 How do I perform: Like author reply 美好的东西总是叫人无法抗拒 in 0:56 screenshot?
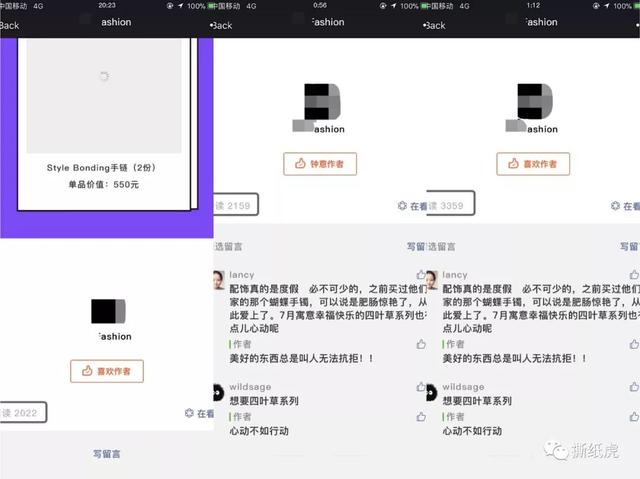click(x=421, y=344)
